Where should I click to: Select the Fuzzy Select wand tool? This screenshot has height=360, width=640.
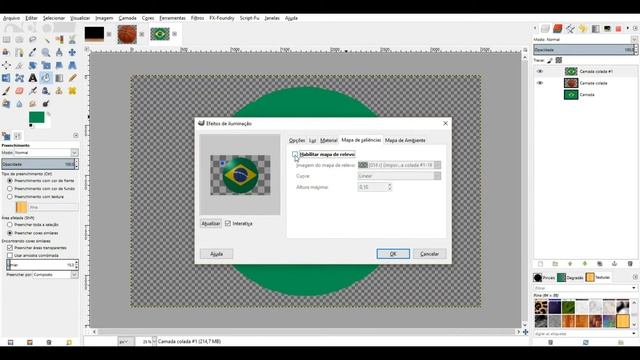pyautogui.click(x=46, y=40)
